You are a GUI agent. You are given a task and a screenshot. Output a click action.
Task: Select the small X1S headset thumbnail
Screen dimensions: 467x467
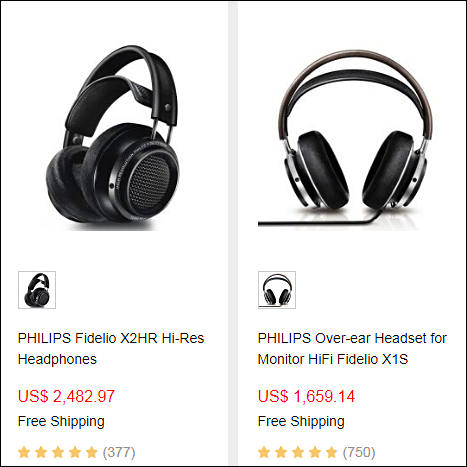pos(277,290)
